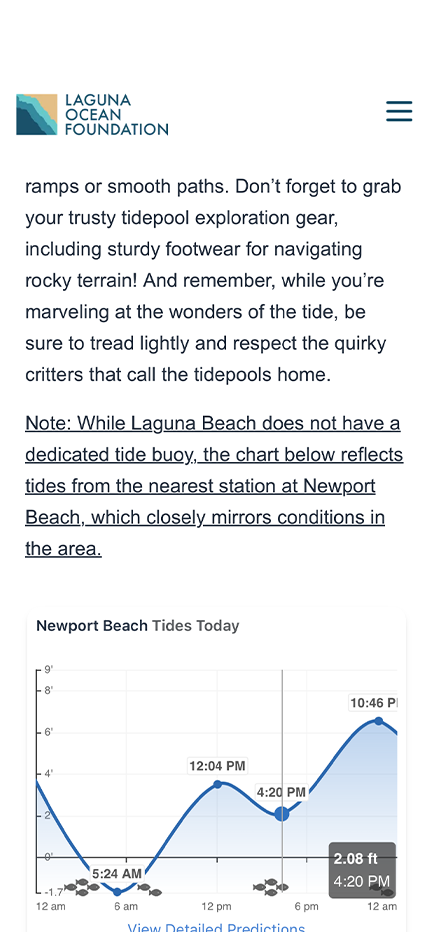Viewport: 430px width, 932px height.
Task: Click the fish icon at bottom right corner of chart
Action: pyautogui.click(x=383, y=890)
